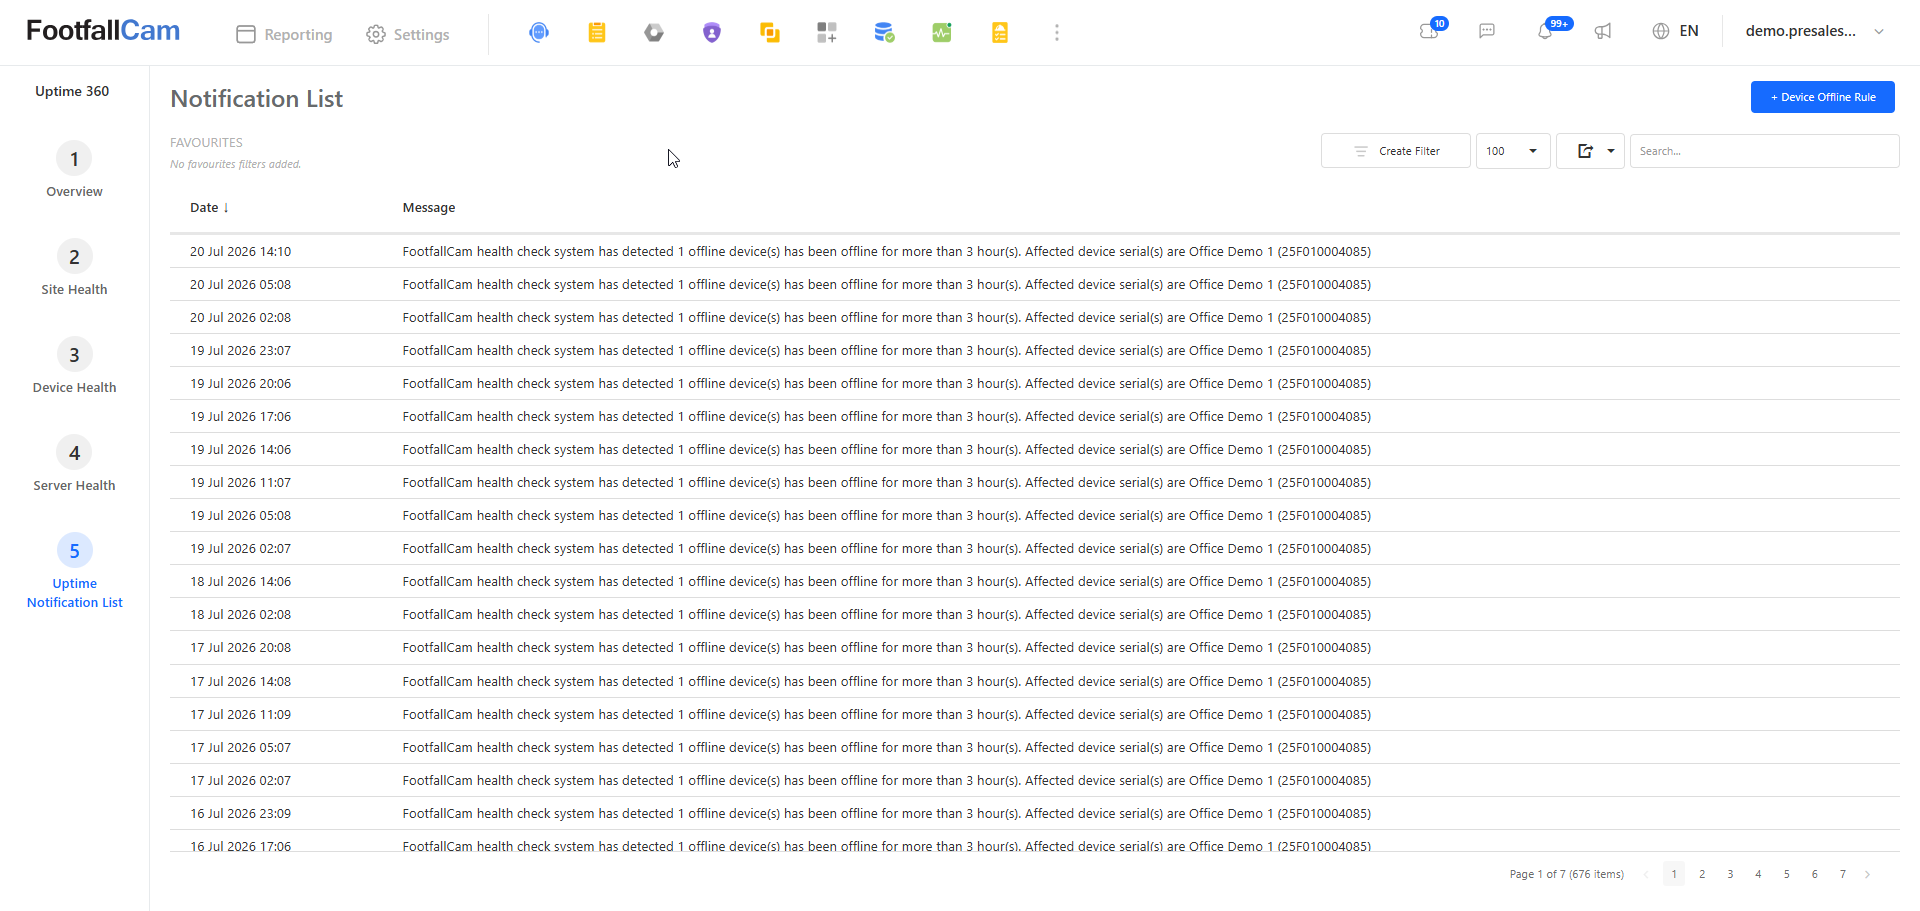Screen dimensions: 1920x911
Task: Click the globe language icon
Action: [x=1661, y=31]
